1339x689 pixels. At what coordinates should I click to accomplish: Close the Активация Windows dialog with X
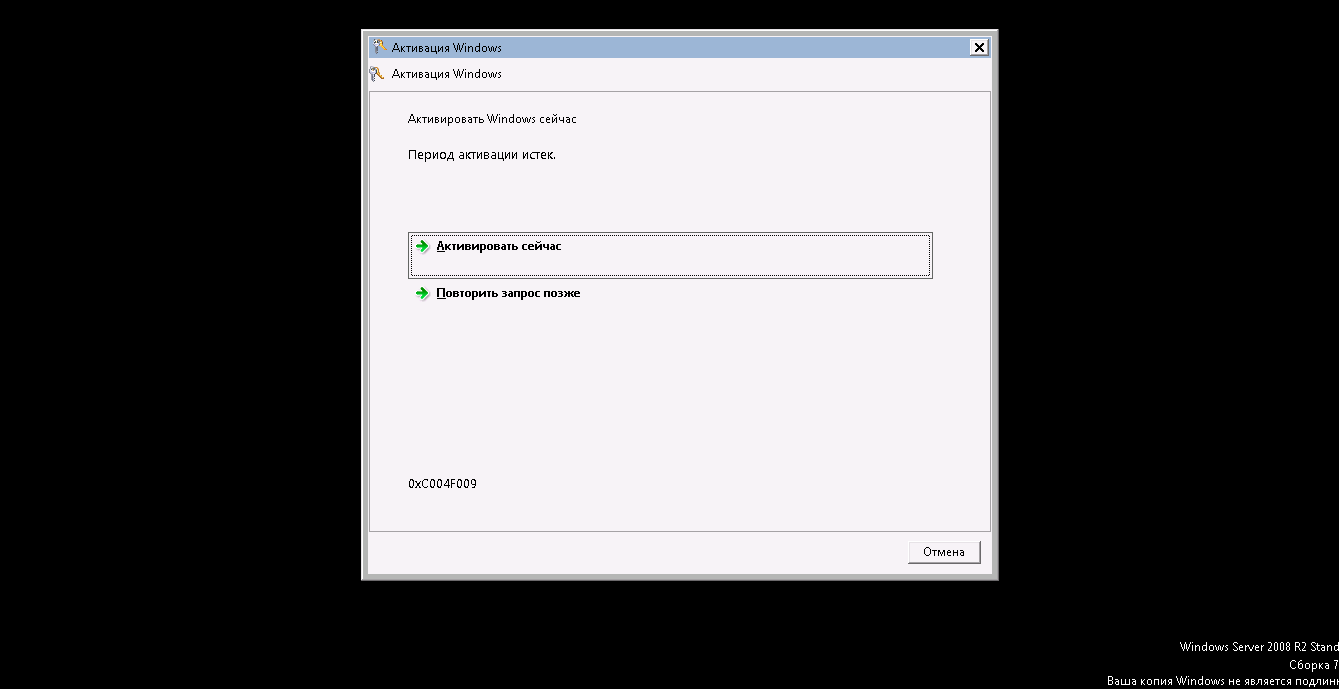pyautogui.click(x=979, y=47)
